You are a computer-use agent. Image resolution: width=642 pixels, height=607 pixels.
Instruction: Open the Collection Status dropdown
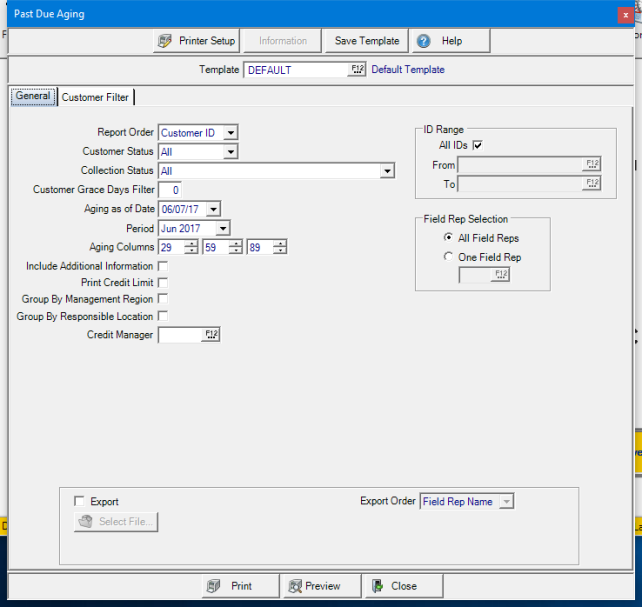(387, 171)
